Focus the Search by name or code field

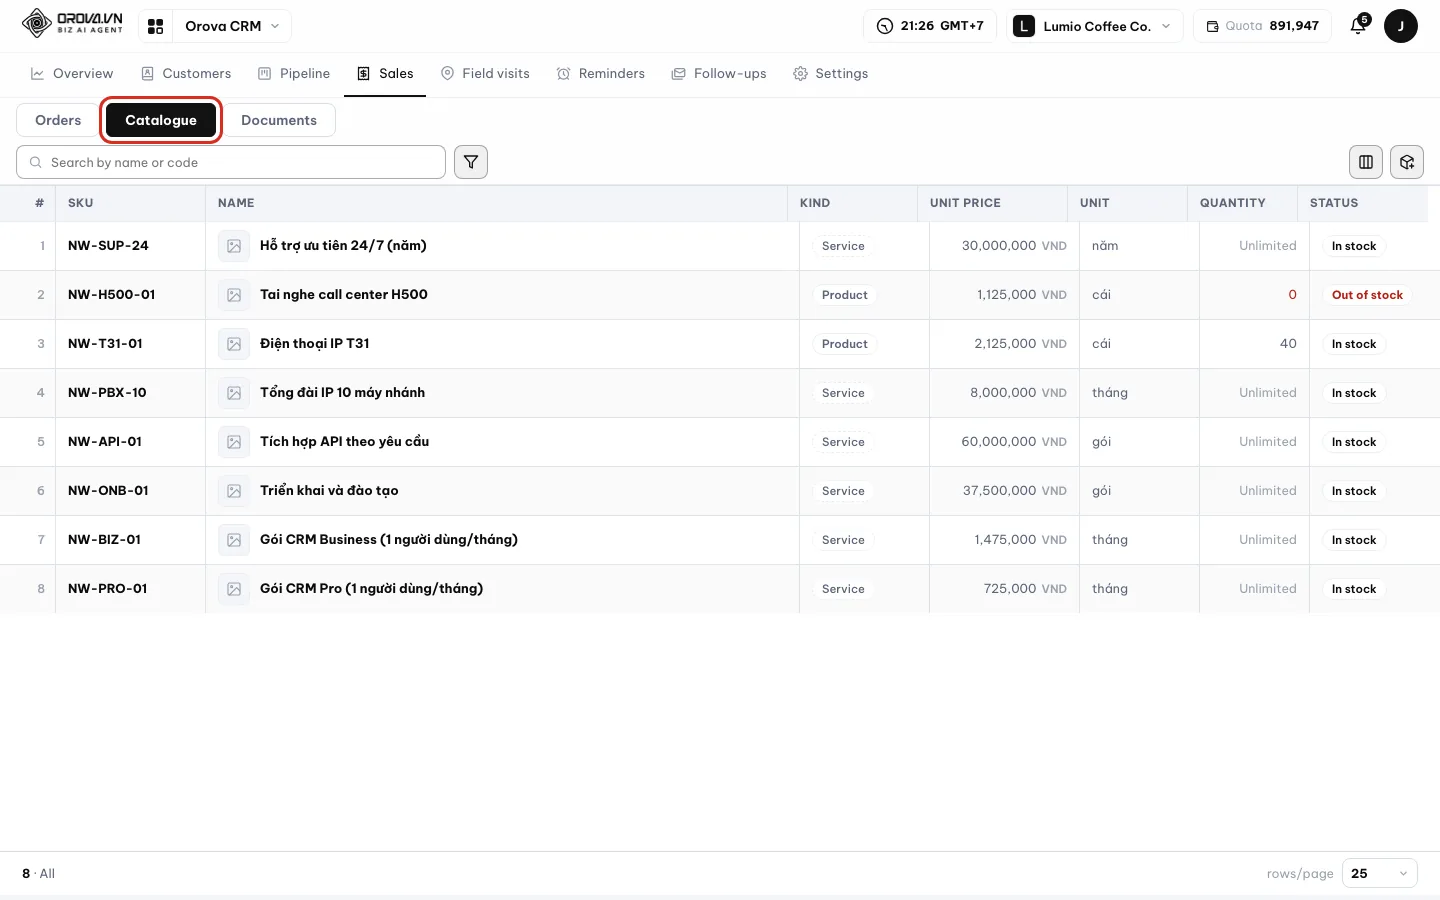(x=231, y=162)
